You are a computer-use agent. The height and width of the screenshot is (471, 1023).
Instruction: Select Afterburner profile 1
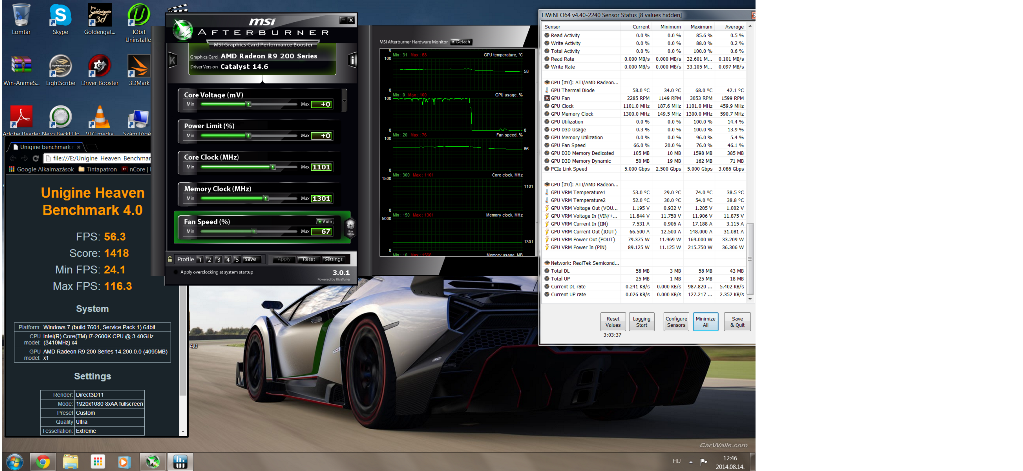(x=200, y=259)
